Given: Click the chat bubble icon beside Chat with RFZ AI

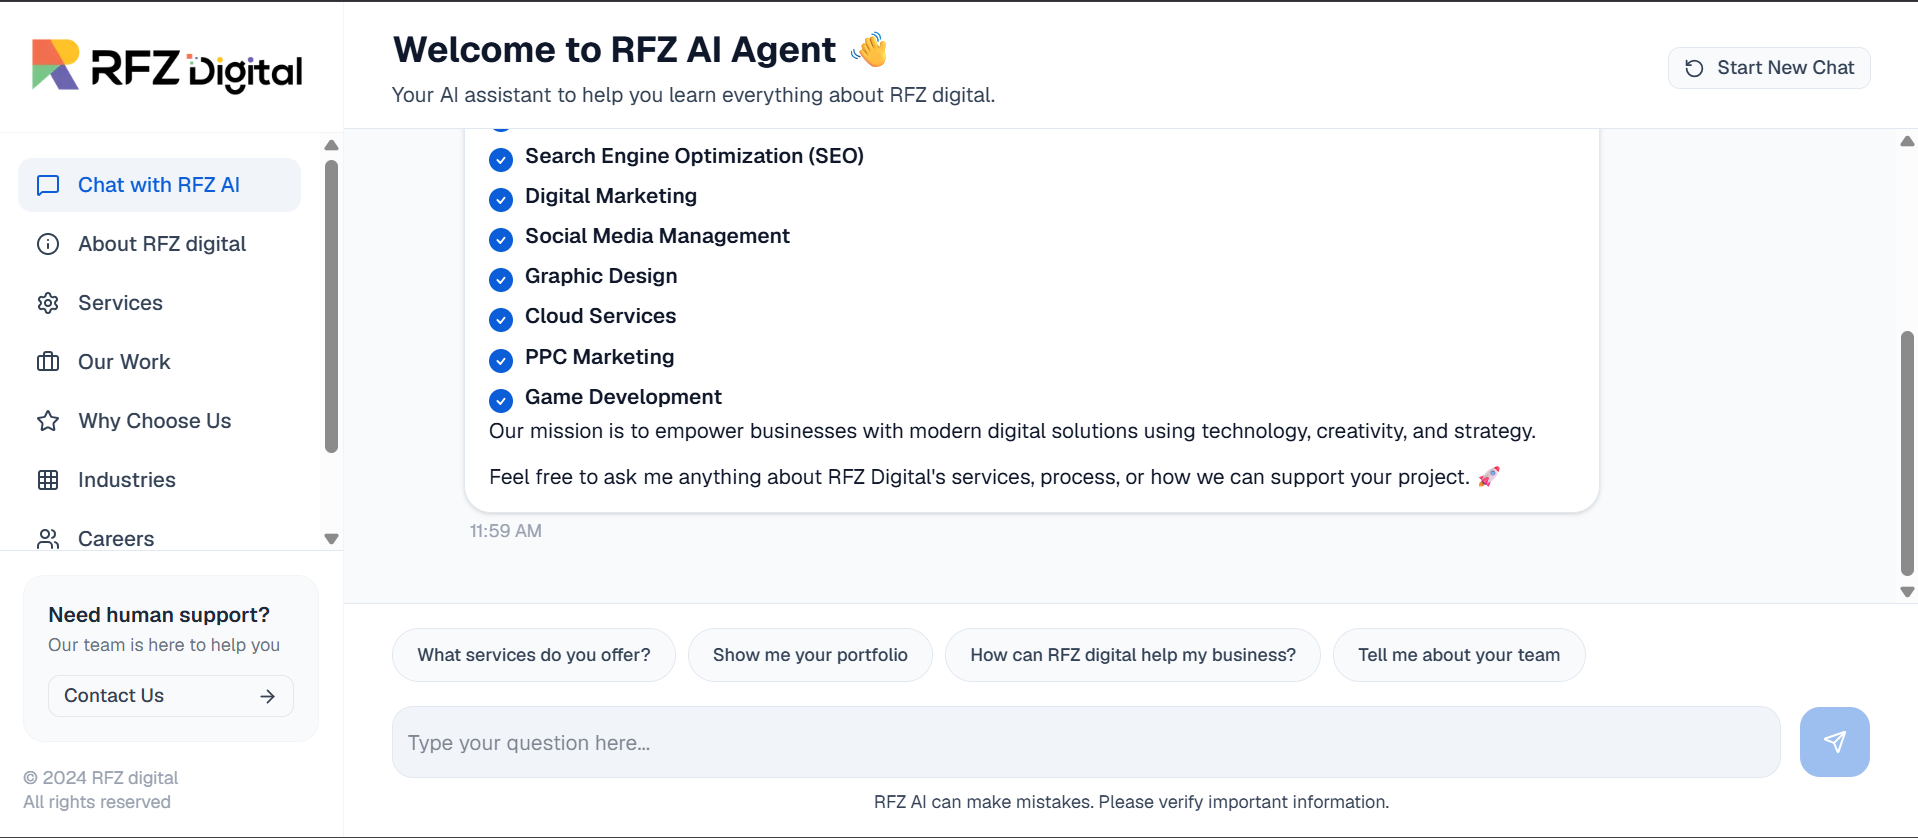Looking at the screenshot, I should [48, 185].
